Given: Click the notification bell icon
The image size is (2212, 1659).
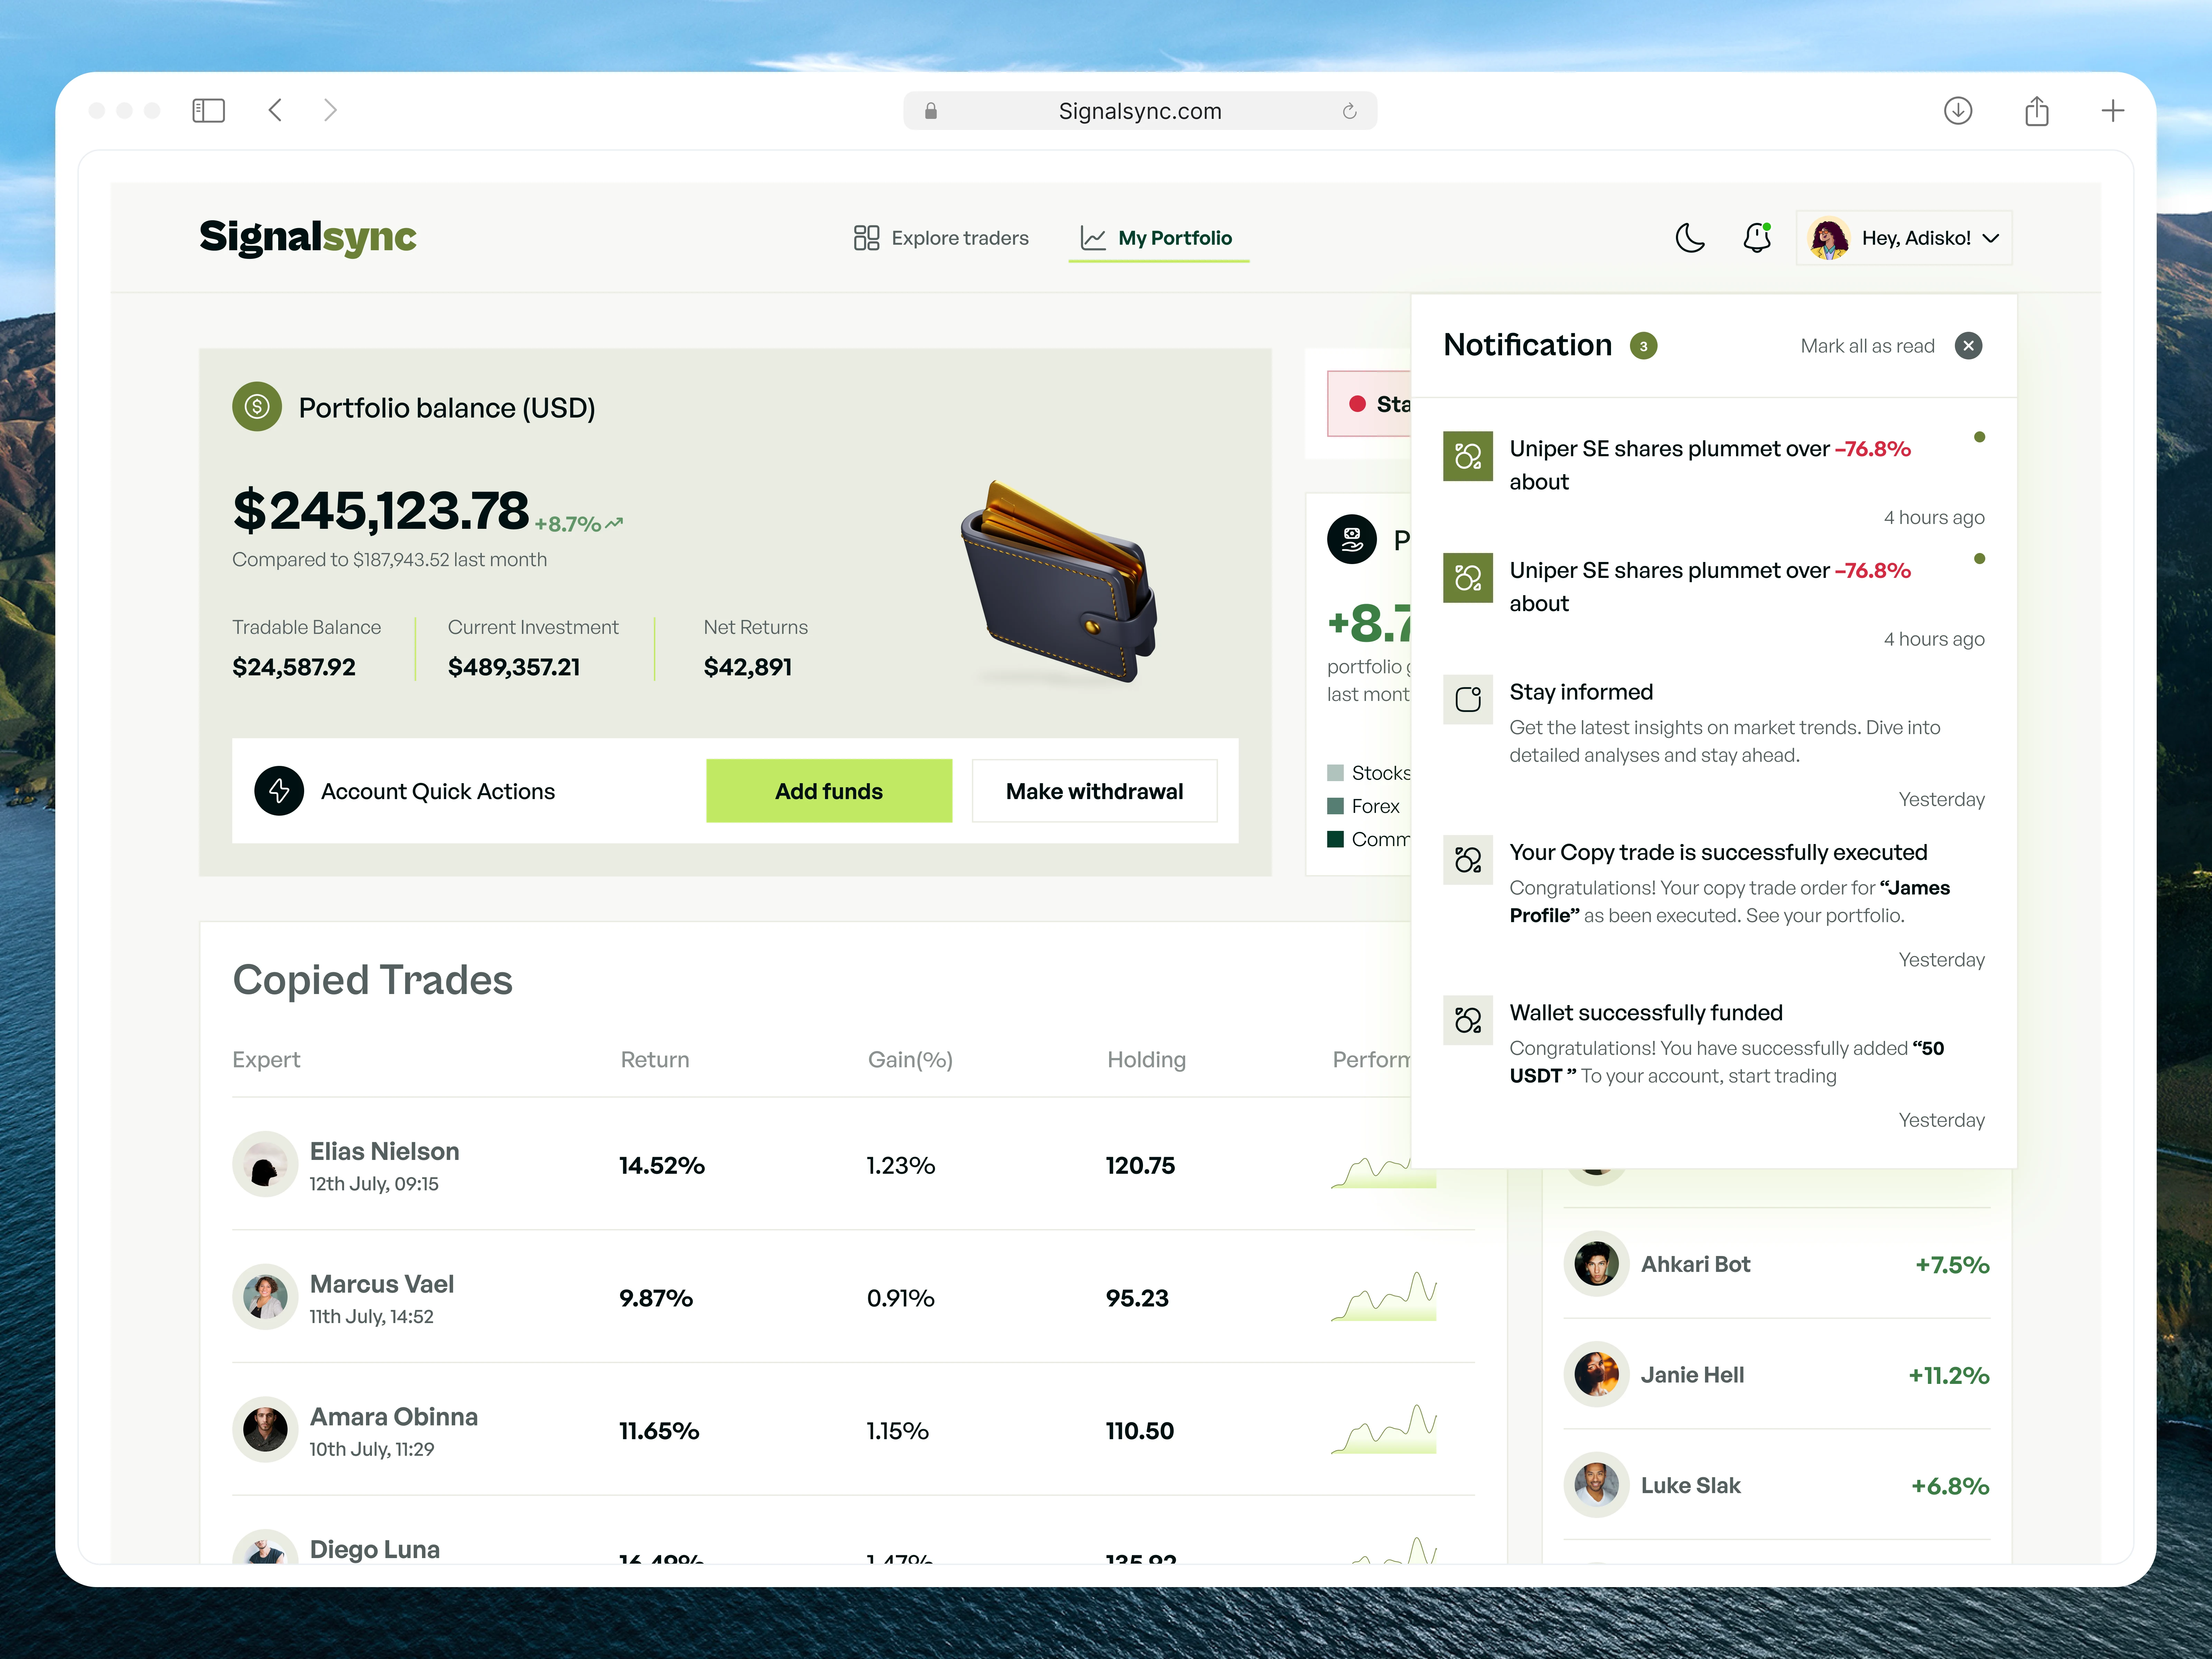Looking at the screenshot, I should pyautogui.click(x=1757, y=238).
